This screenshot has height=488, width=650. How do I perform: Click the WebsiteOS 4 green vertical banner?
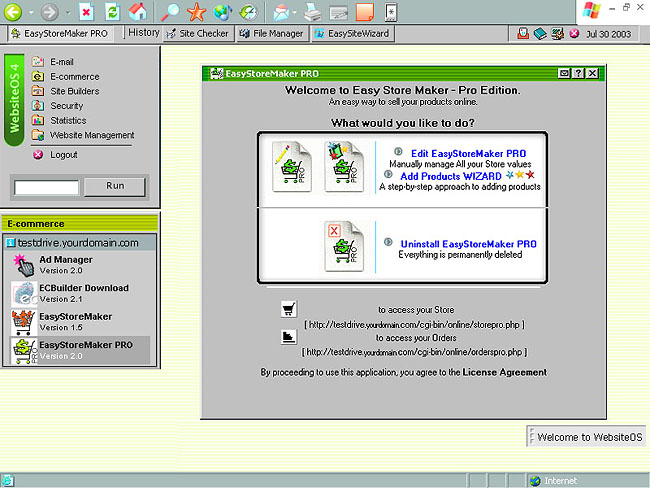[x=15, y=100]
